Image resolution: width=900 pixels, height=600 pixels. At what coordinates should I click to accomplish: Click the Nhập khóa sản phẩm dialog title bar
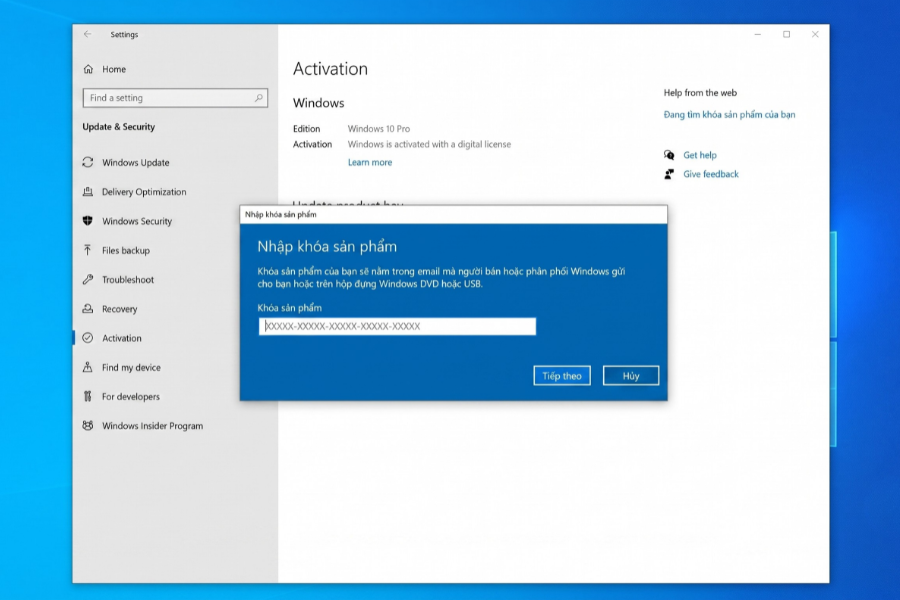[x=453, y=214]
